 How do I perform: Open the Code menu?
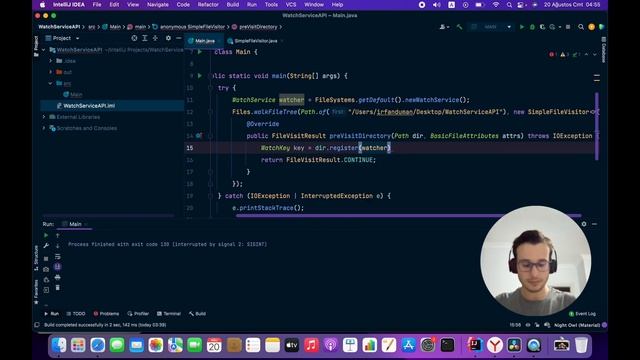[183, 4]
